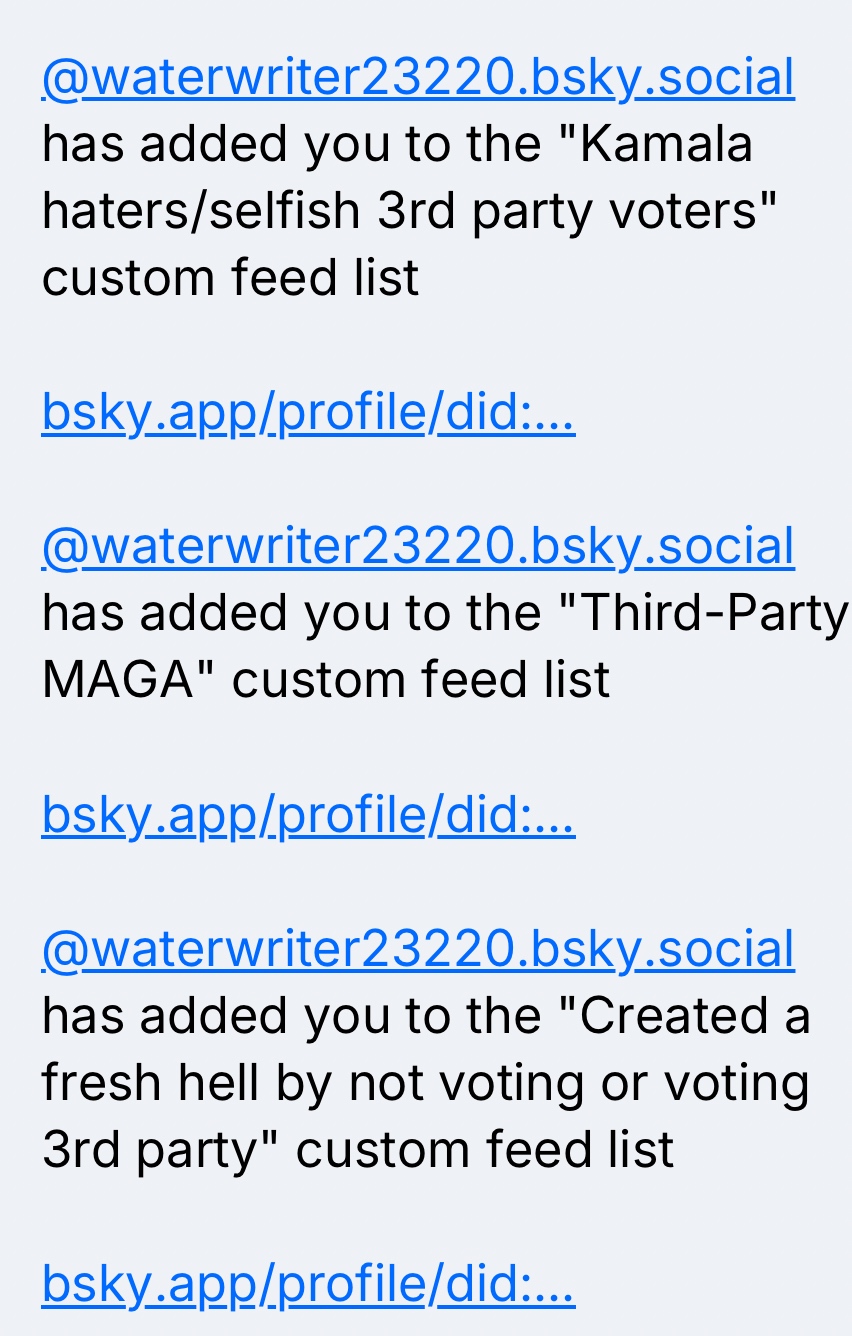Screen dimensions: 852x1336
Task: Open the waterwriter23220 mention above the Kamala haters text
Action: tap(418, 78)
